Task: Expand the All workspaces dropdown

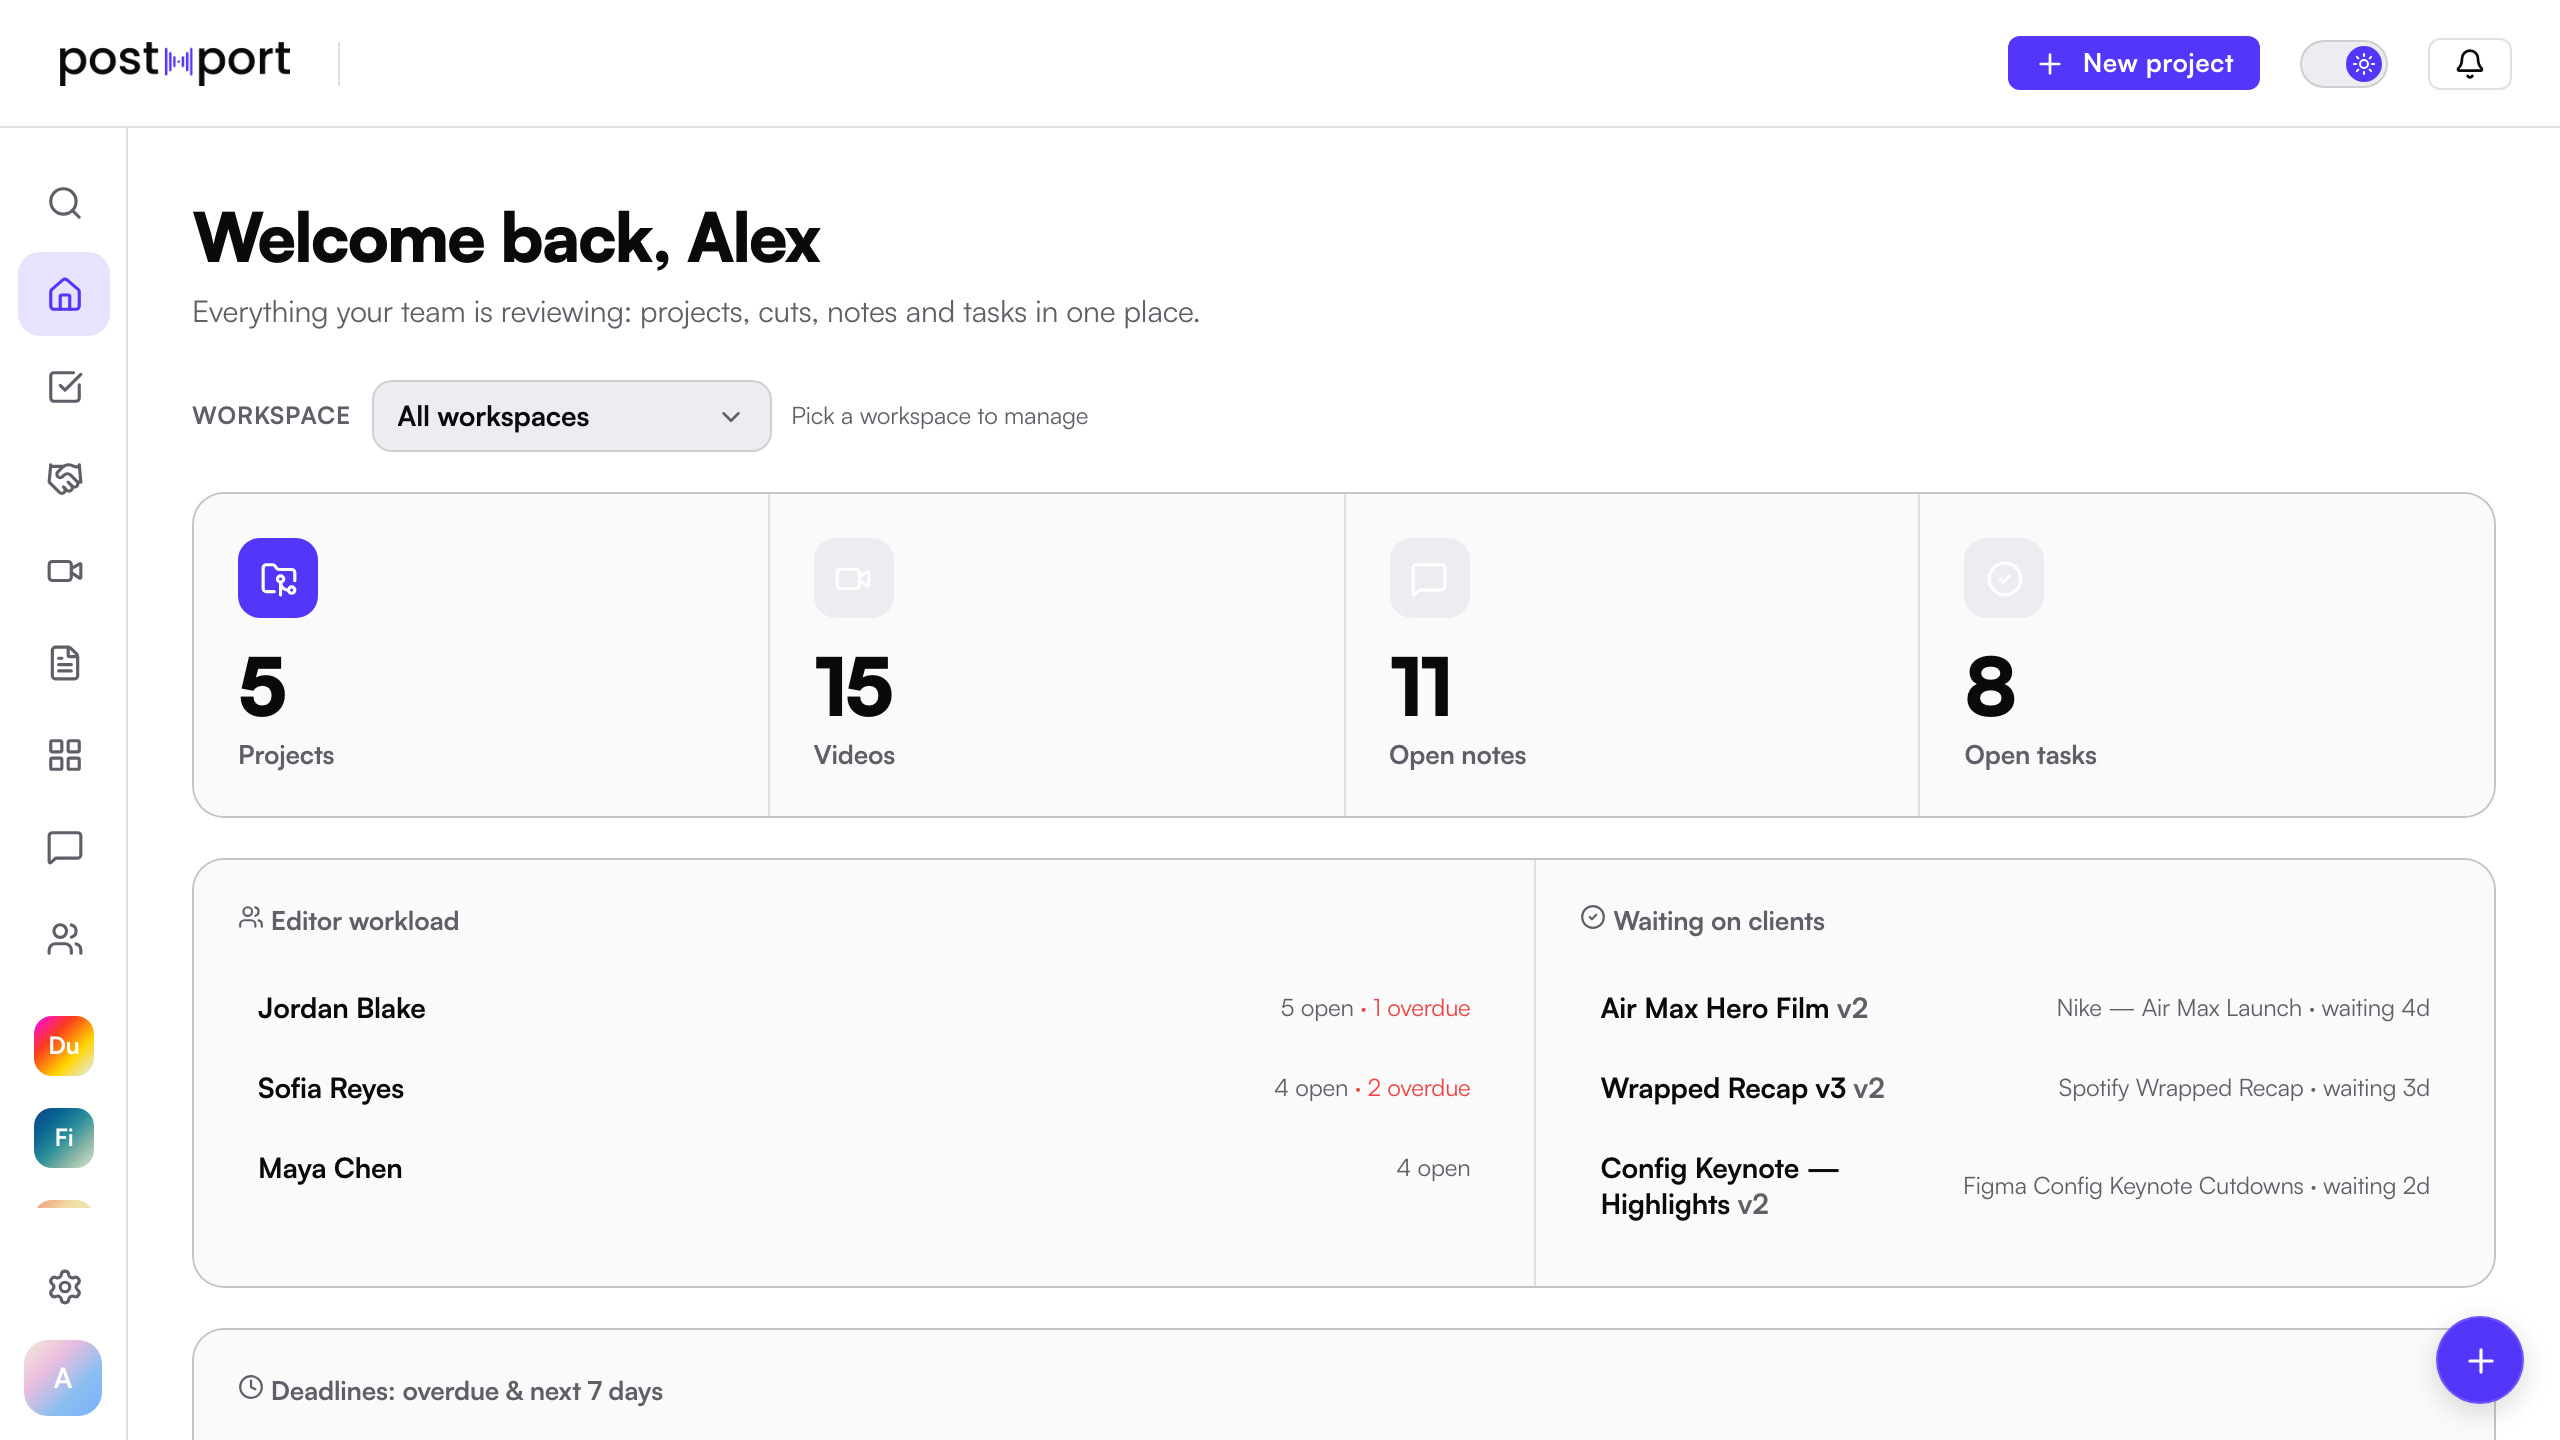Action: 571,416
